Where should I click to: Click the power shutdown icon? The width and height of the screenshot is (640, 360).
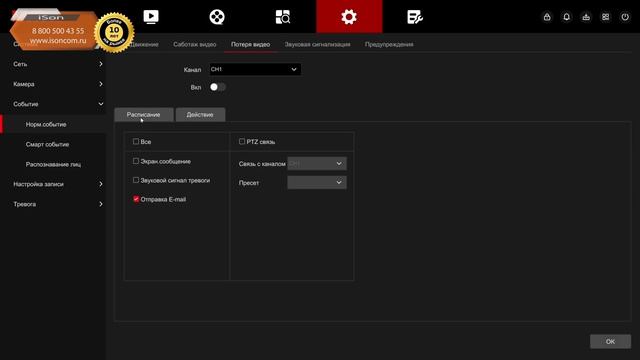625,17
